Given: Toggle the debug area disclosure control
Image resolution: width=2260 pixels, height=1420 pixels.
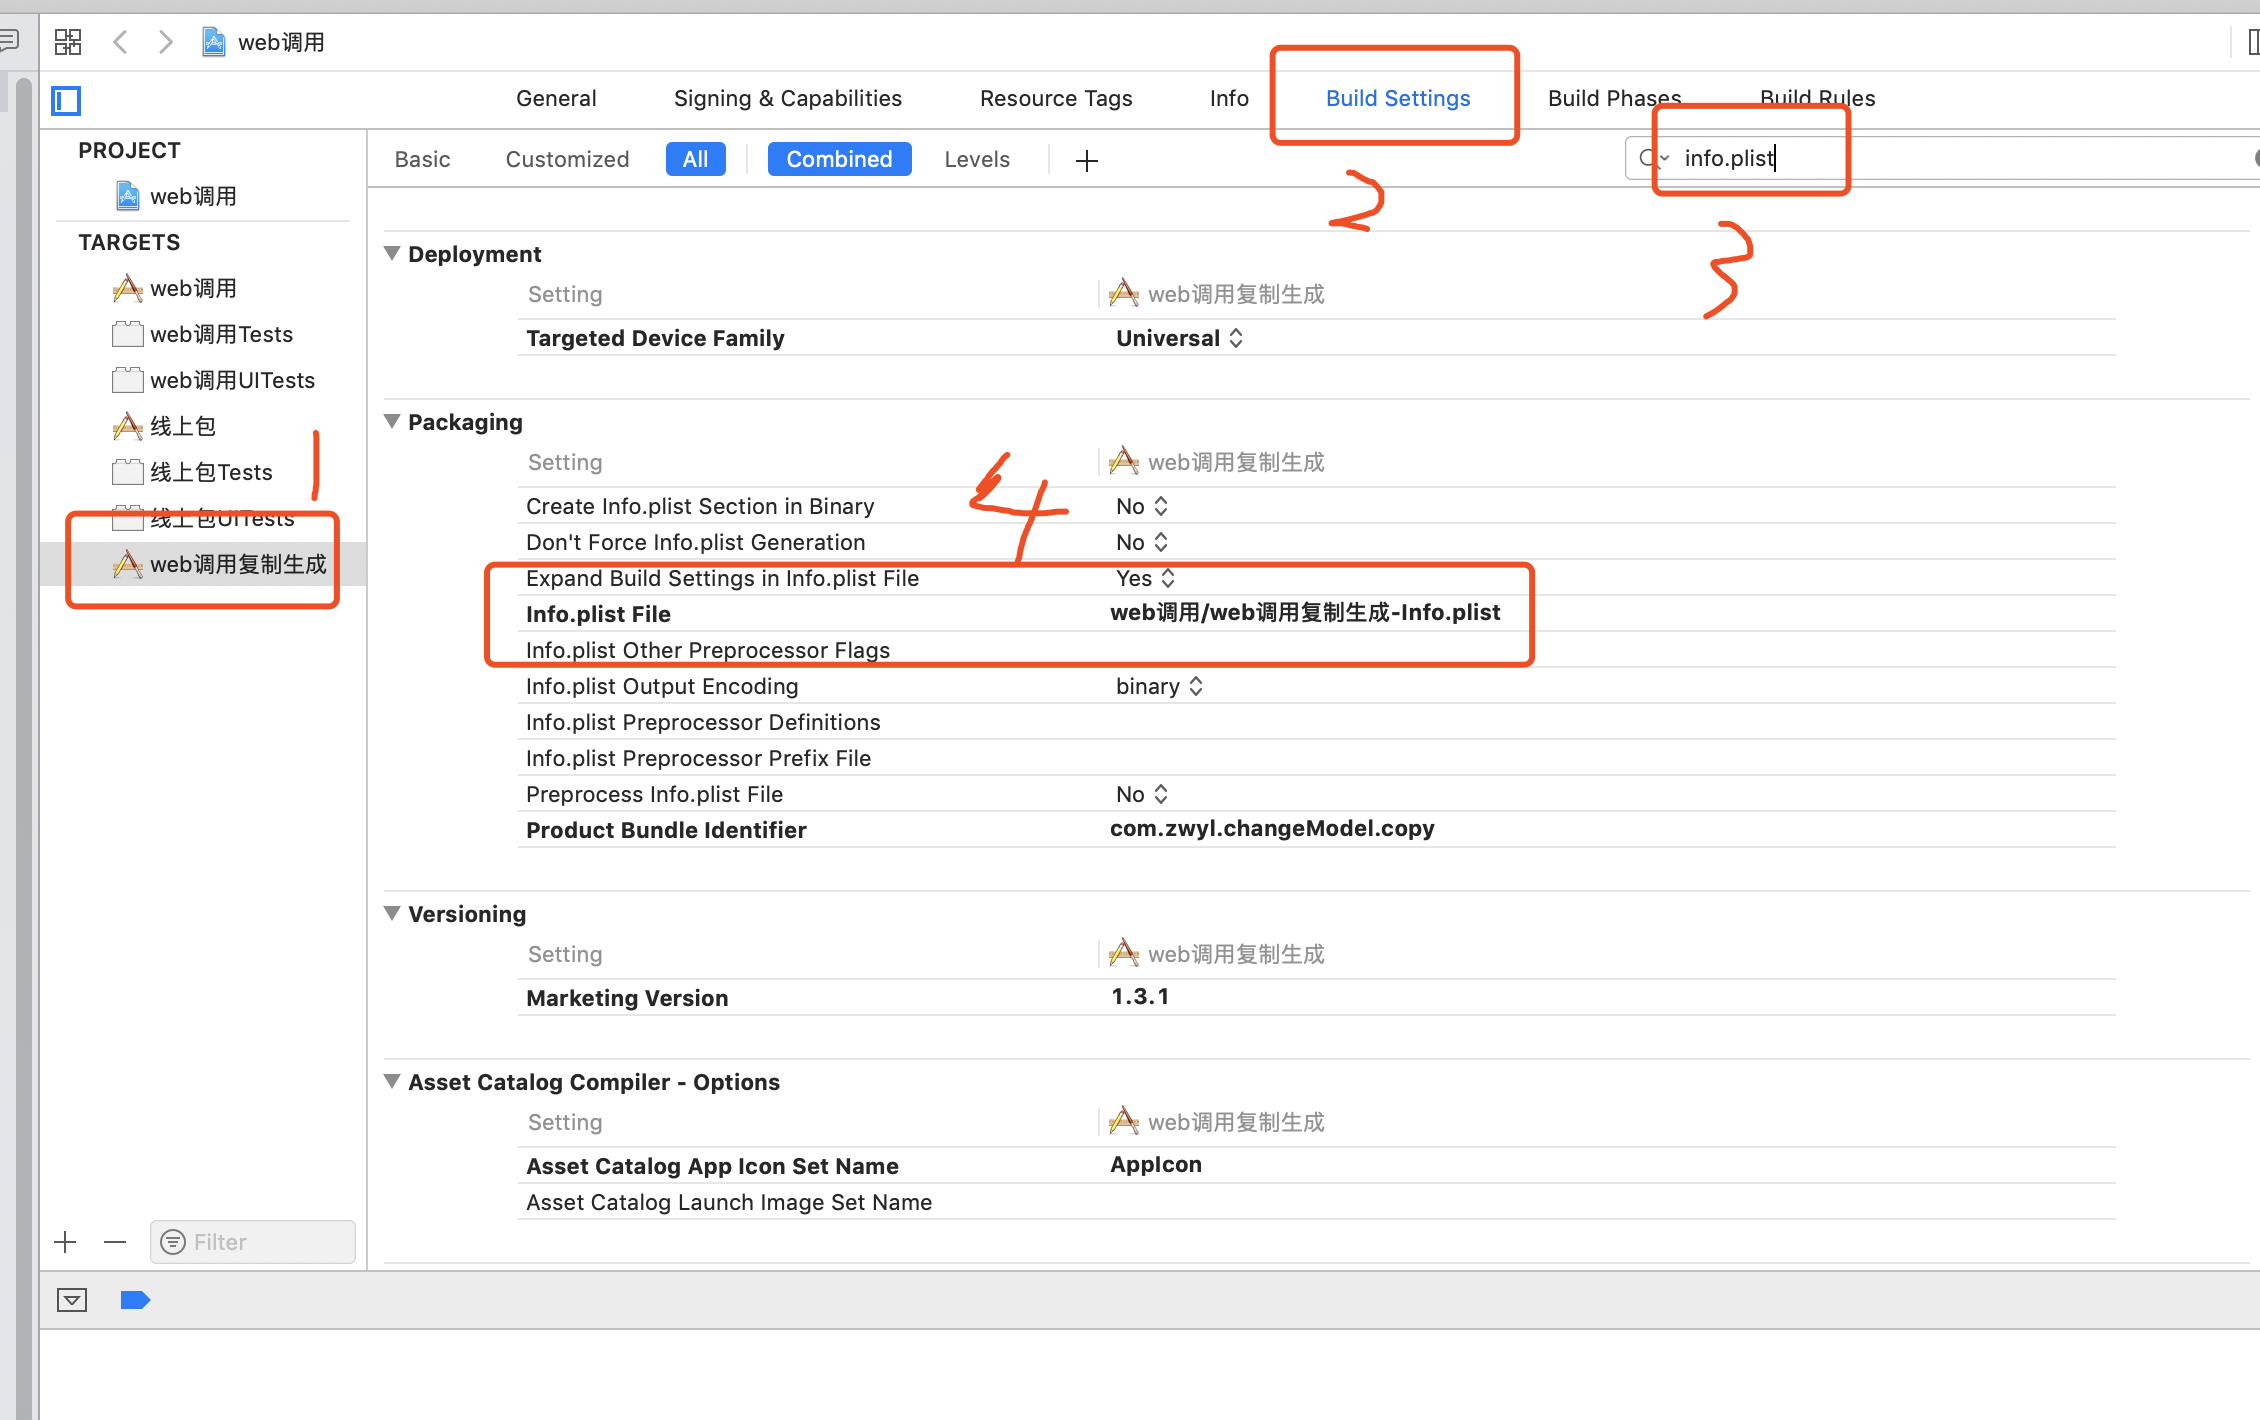Looking at the screenshot, I should 72,1300.
